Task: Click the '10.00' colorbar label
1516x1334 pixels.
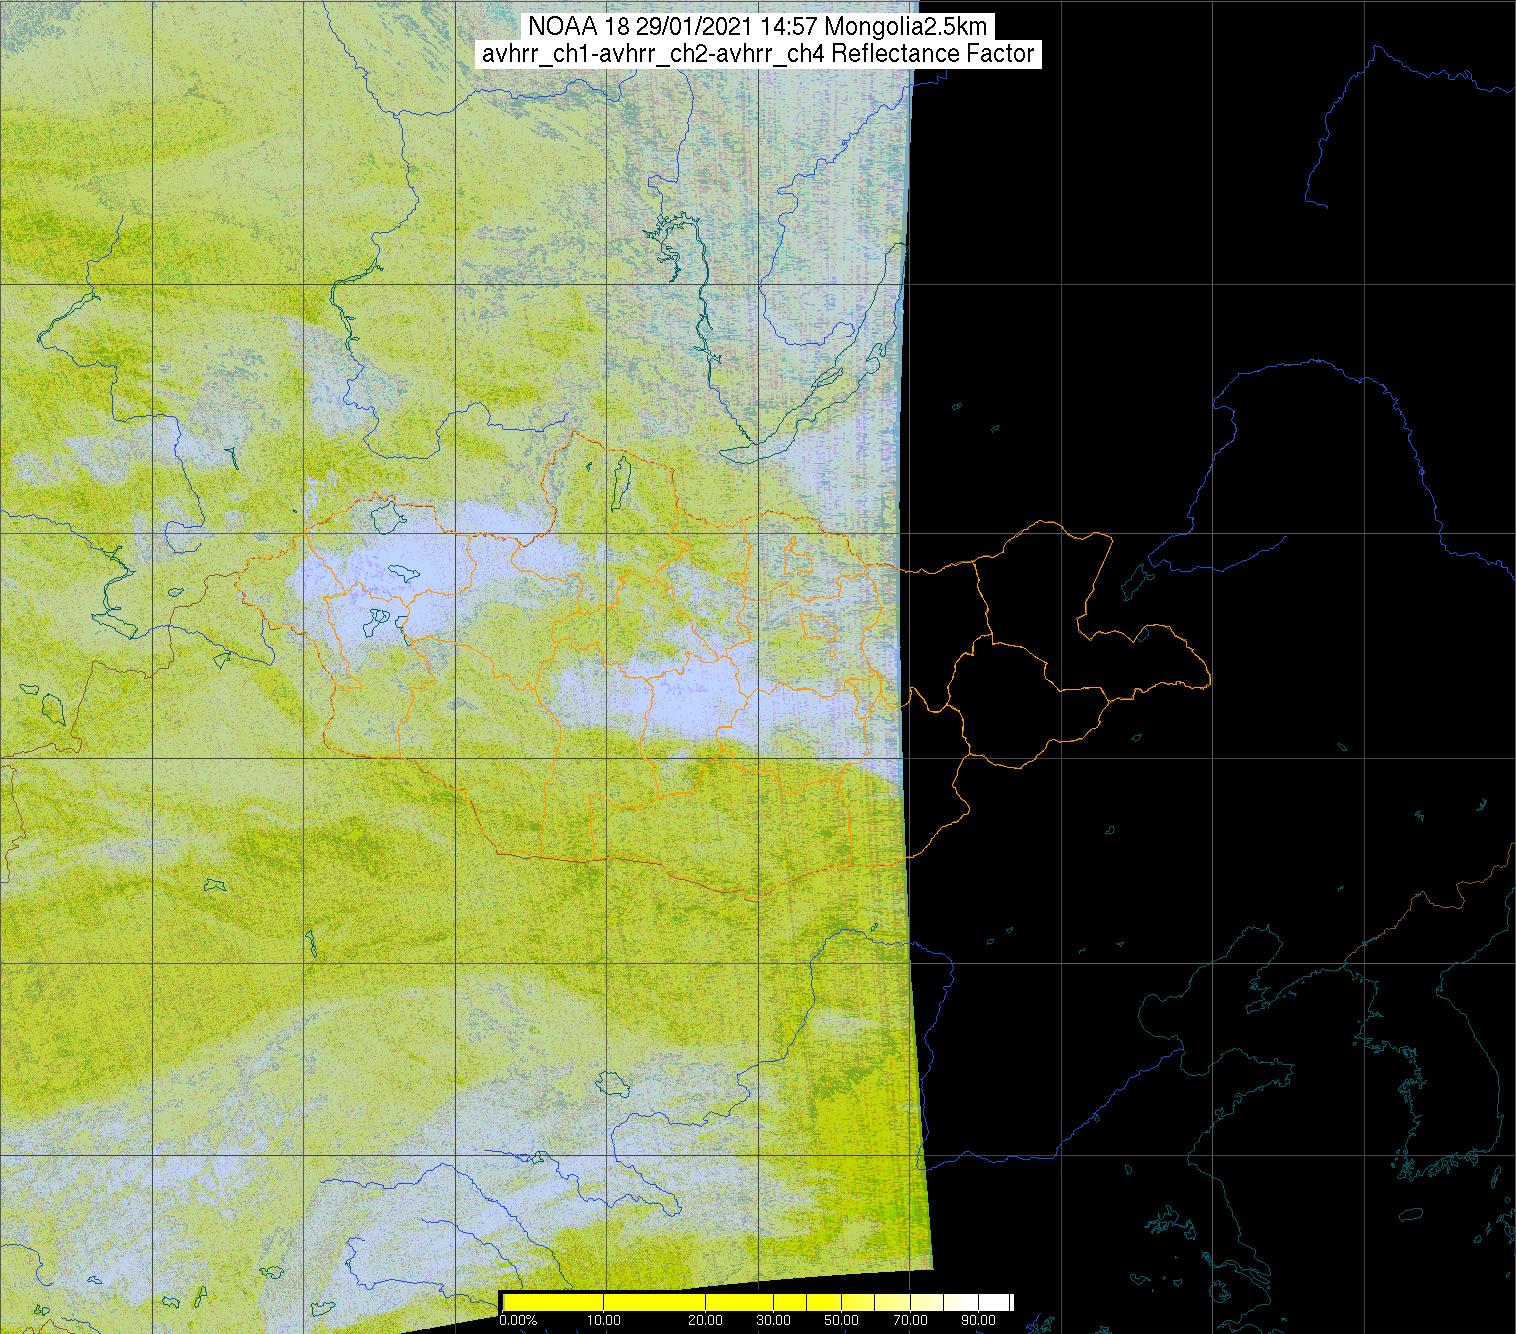Action: 604,1321
